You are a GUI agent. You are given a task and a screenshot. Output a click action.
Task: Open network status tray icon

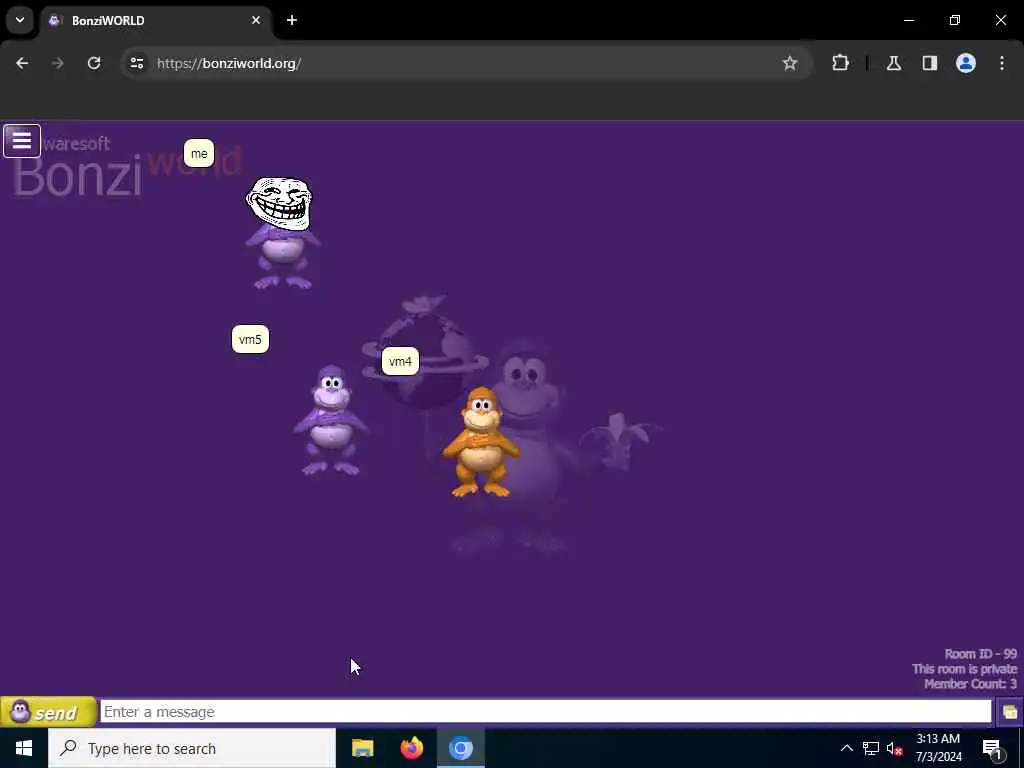(871, 748)
